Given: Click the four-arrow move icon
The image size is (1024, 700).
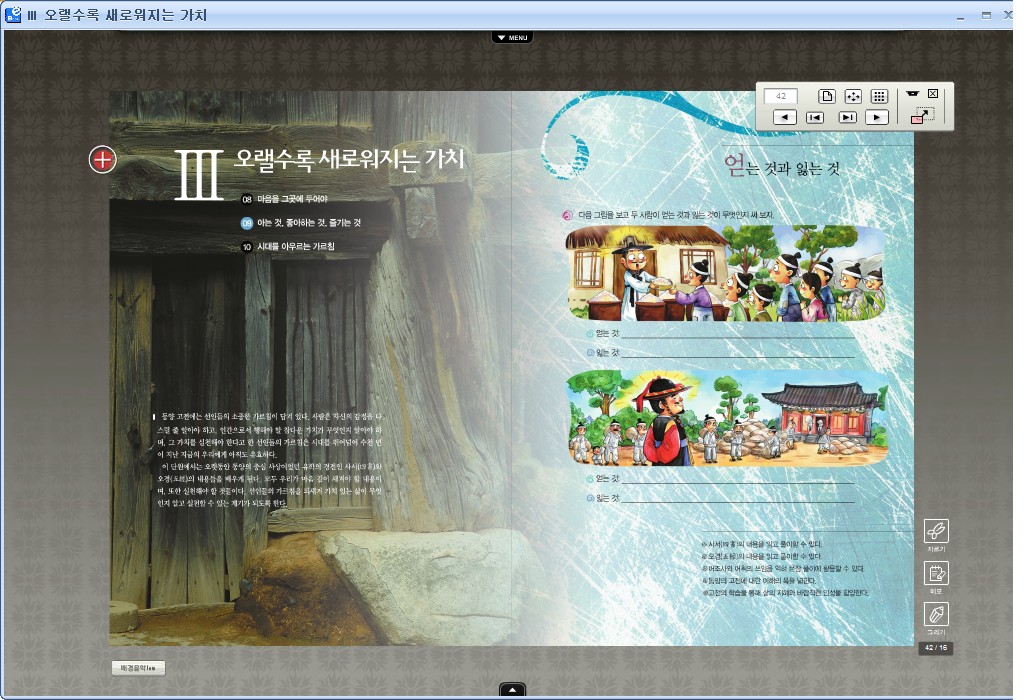Looking at the screenshot, I should [853, 97].
